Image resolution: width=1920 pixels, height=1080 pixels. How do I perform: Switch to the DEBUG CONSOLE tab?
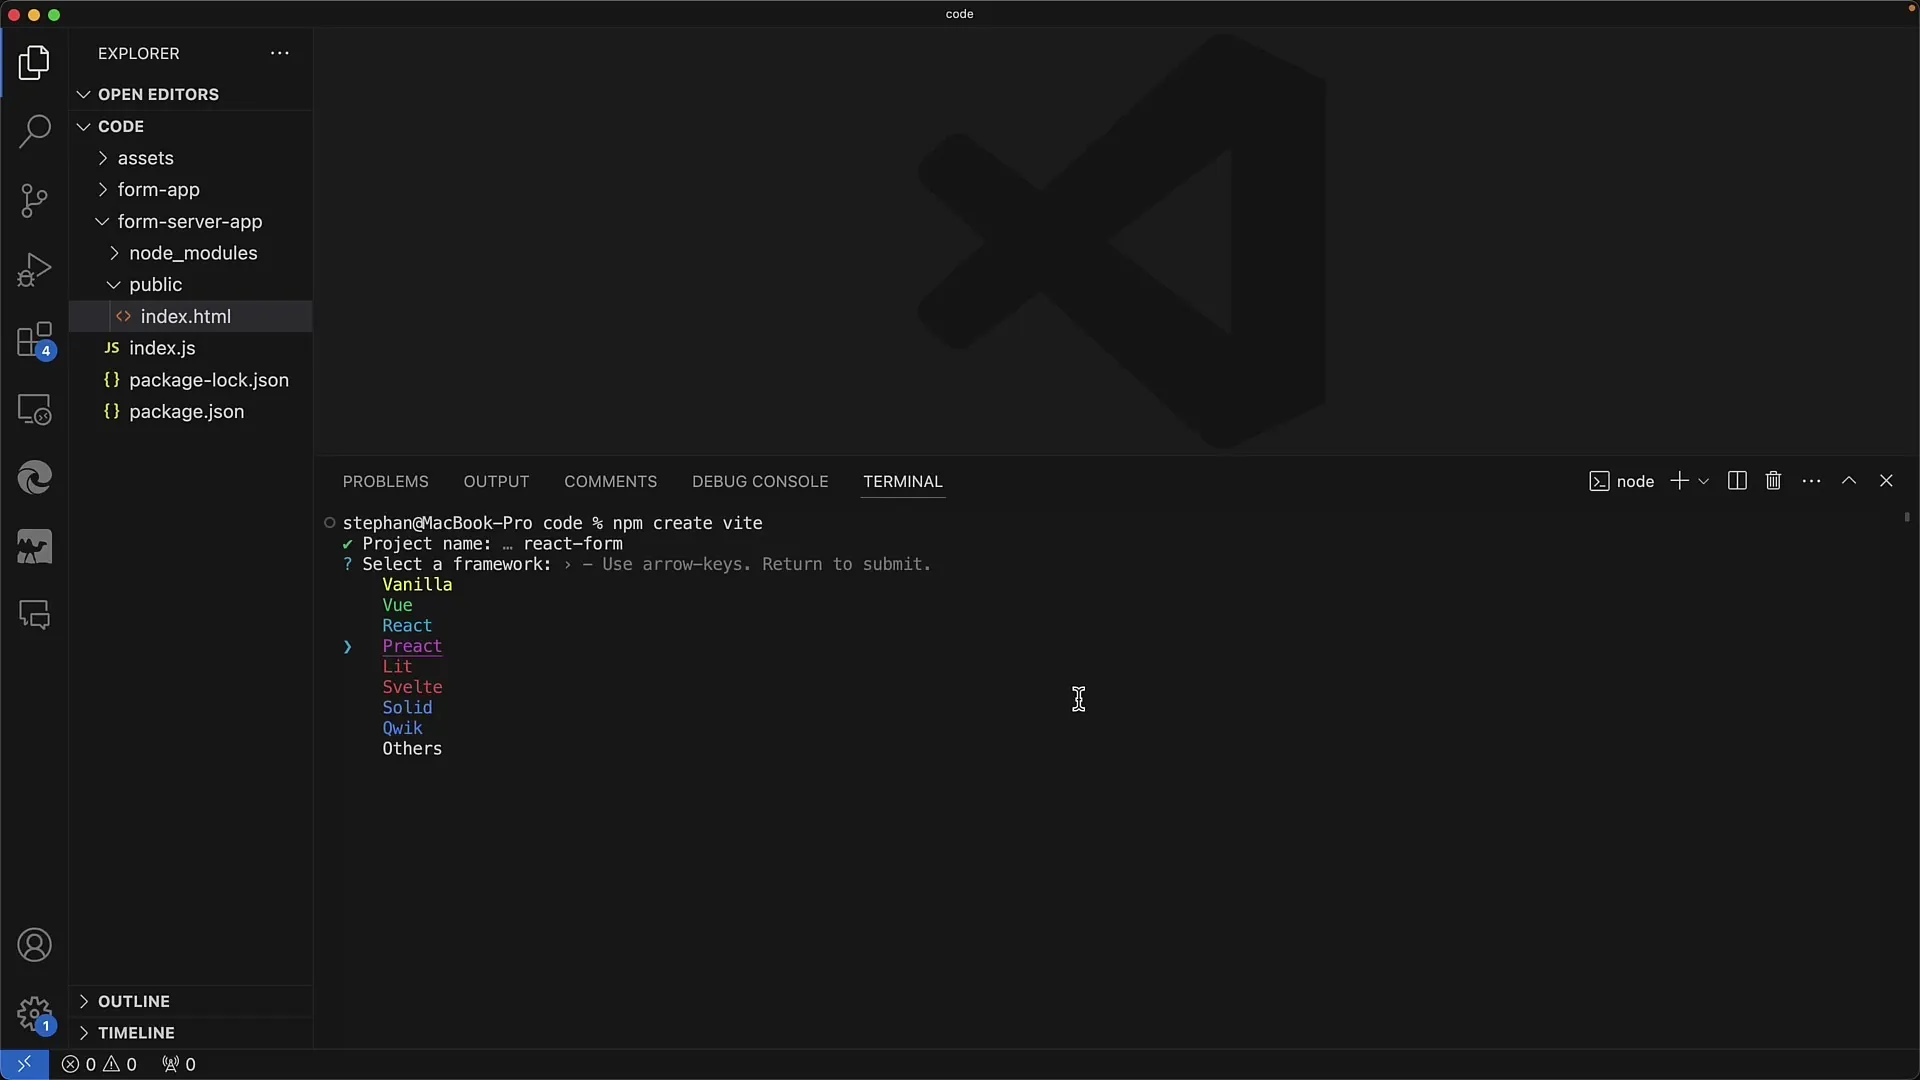coord(760,481)
